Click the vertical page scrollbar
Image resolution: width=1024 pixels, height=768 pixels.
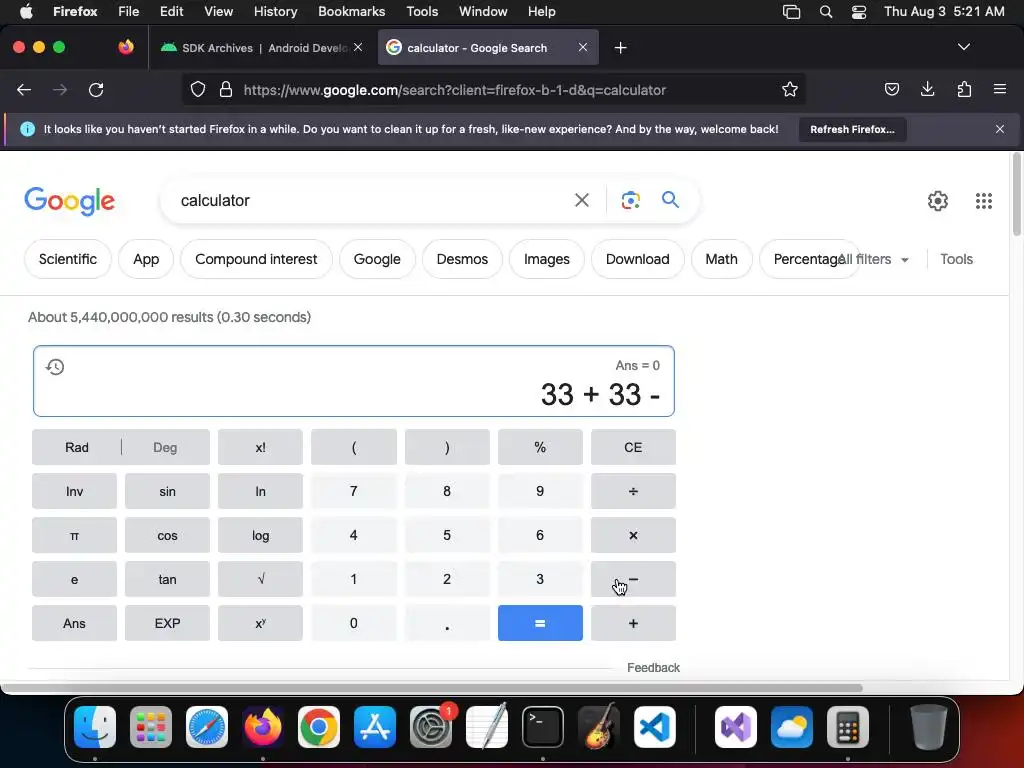(x=1016, y=194)
